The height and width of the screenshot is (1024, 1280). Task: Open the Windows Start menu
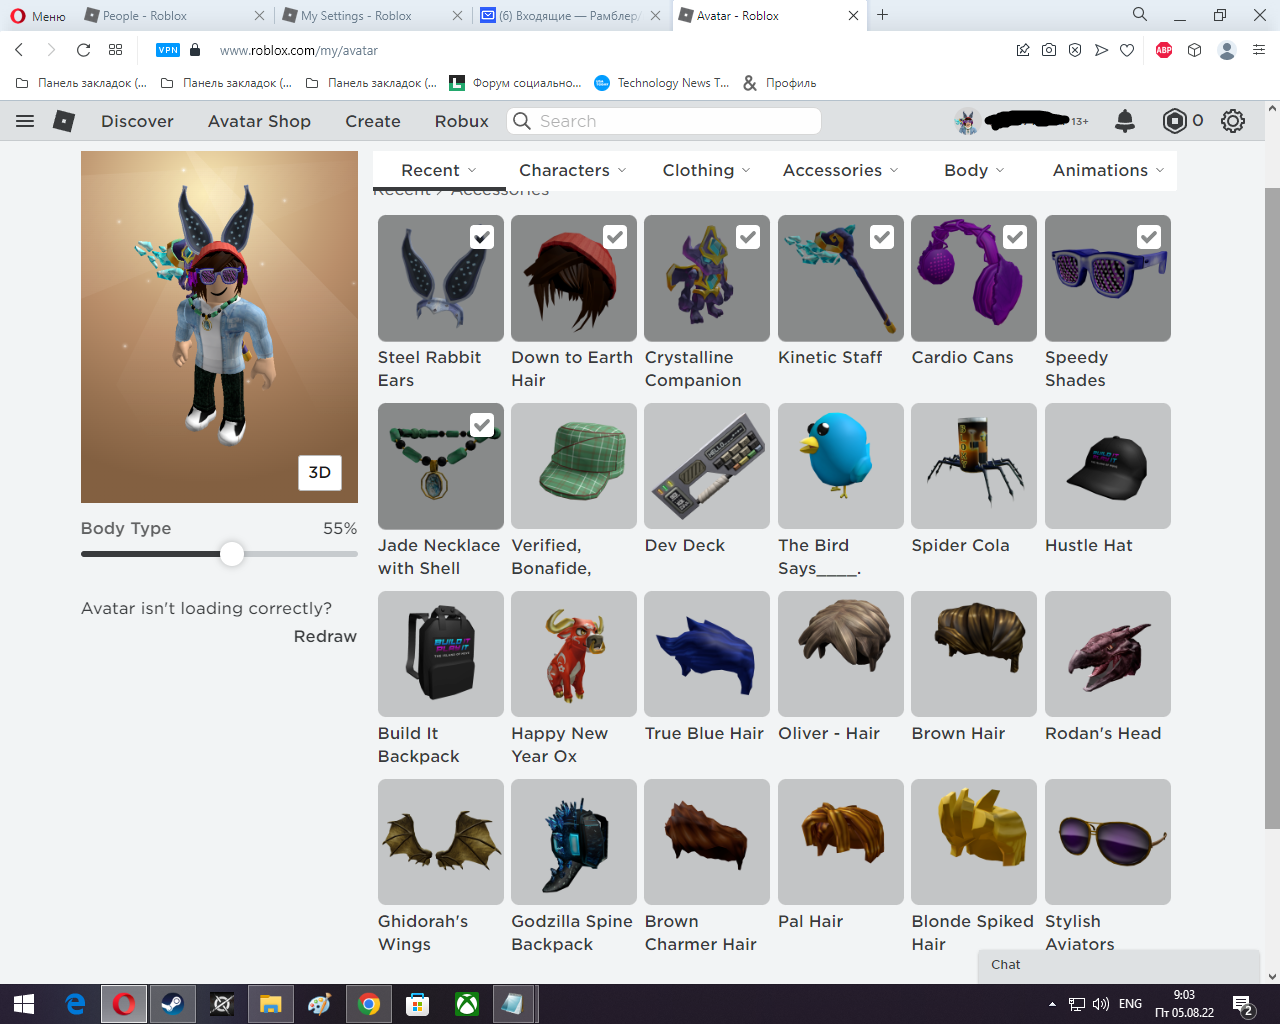[24, 1004]
